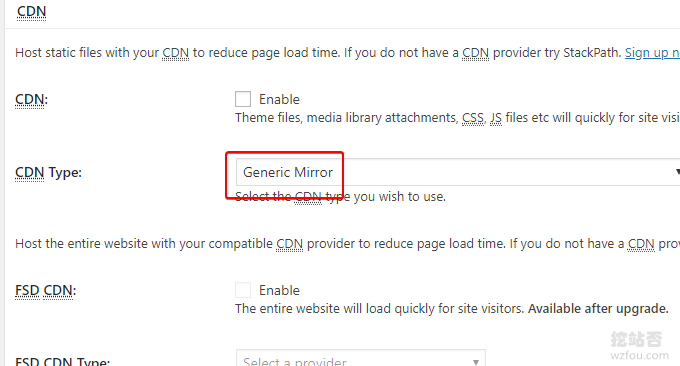Click the Available after upgrade notice
The image size is (680, 366).
click(x=598, y=308)
